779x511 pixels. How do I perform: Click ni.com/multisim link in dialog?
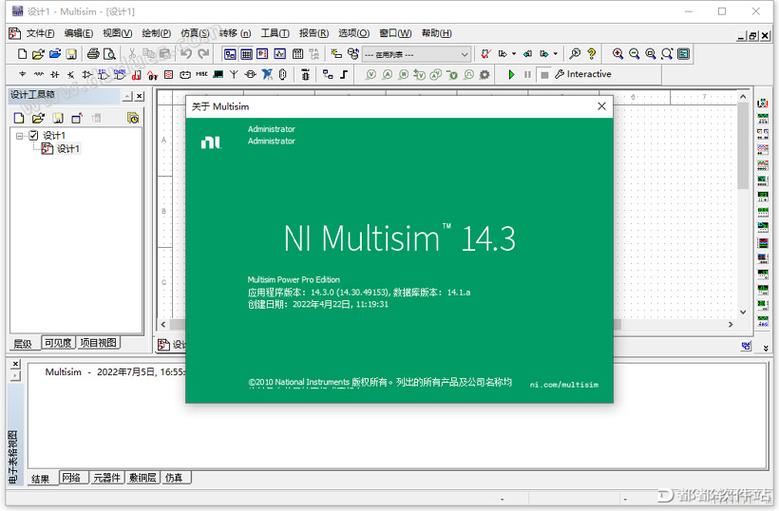click(564, 384)
